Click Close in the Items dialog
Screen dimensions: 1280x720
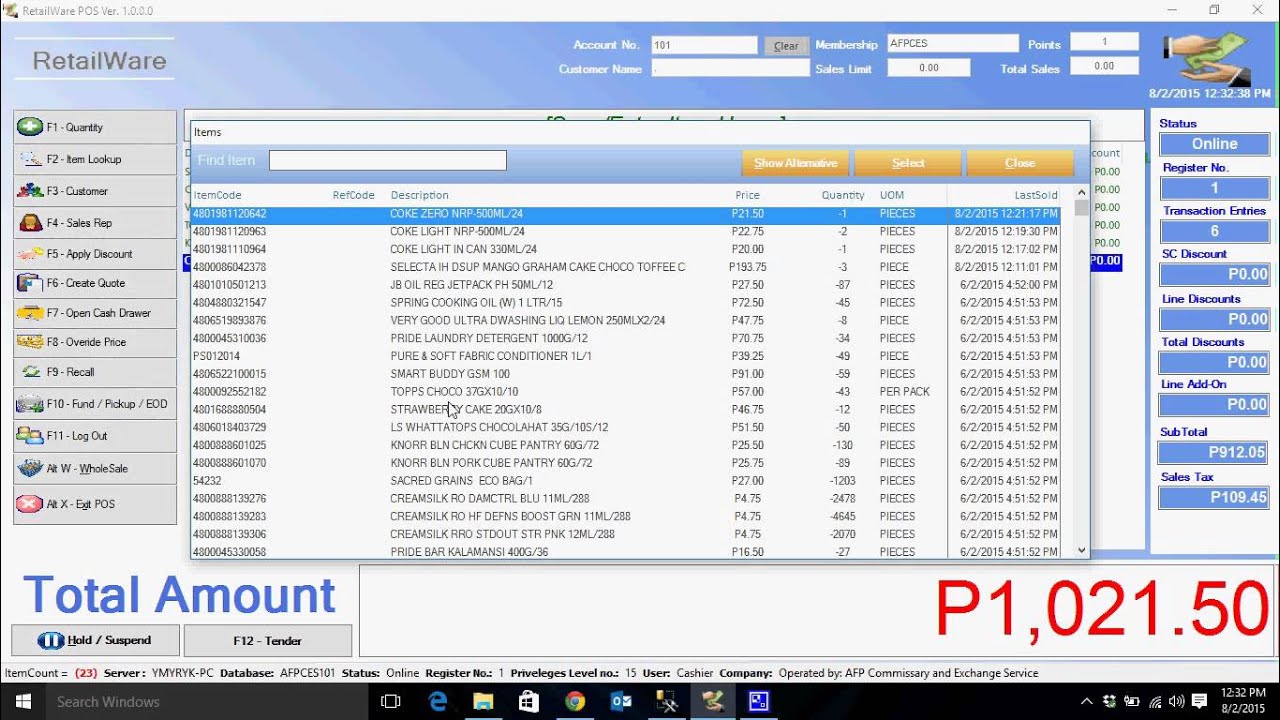[1020, 163]
